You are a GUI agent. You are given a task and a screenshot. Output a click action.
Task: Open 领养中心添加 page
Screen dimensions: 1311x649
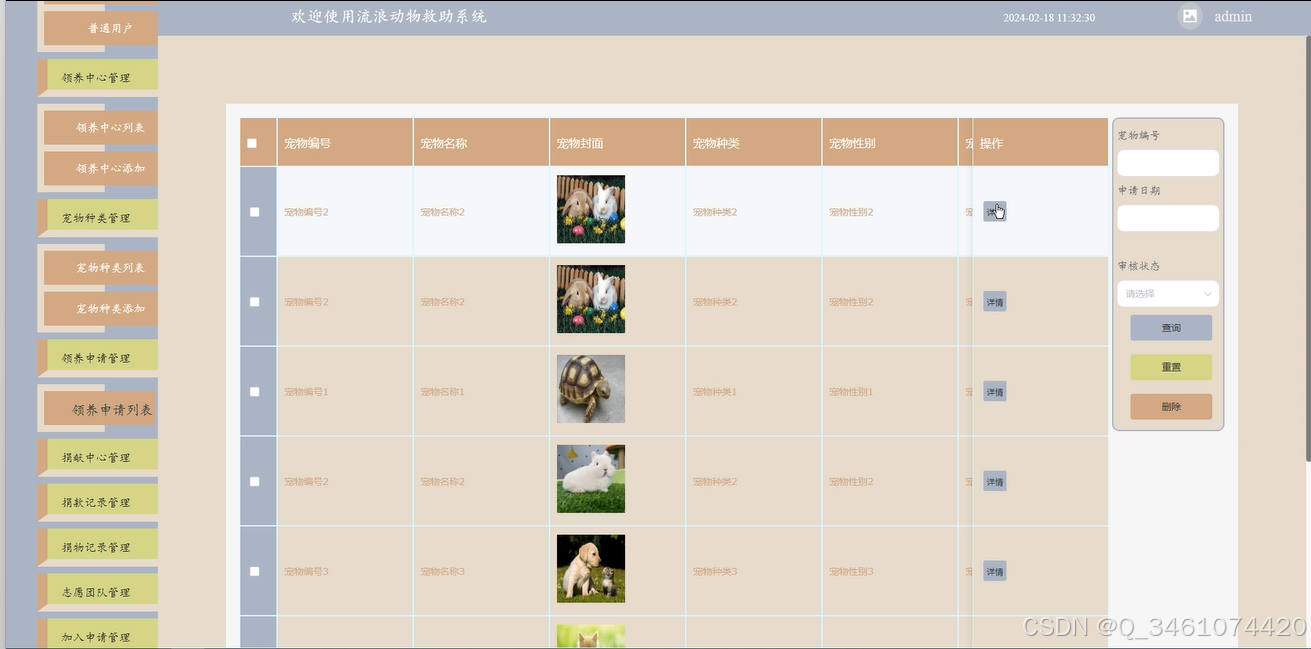[101, 168]
